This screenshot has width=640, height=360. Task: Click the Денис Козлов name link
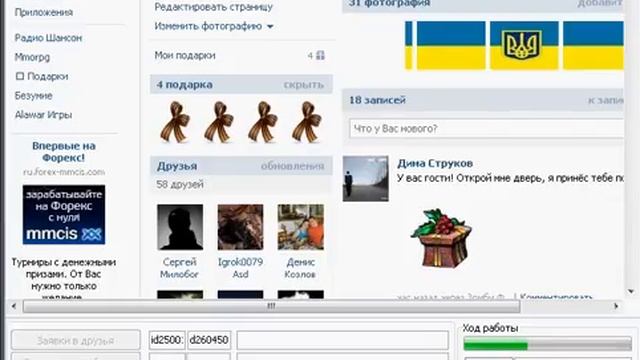[300, 268]
